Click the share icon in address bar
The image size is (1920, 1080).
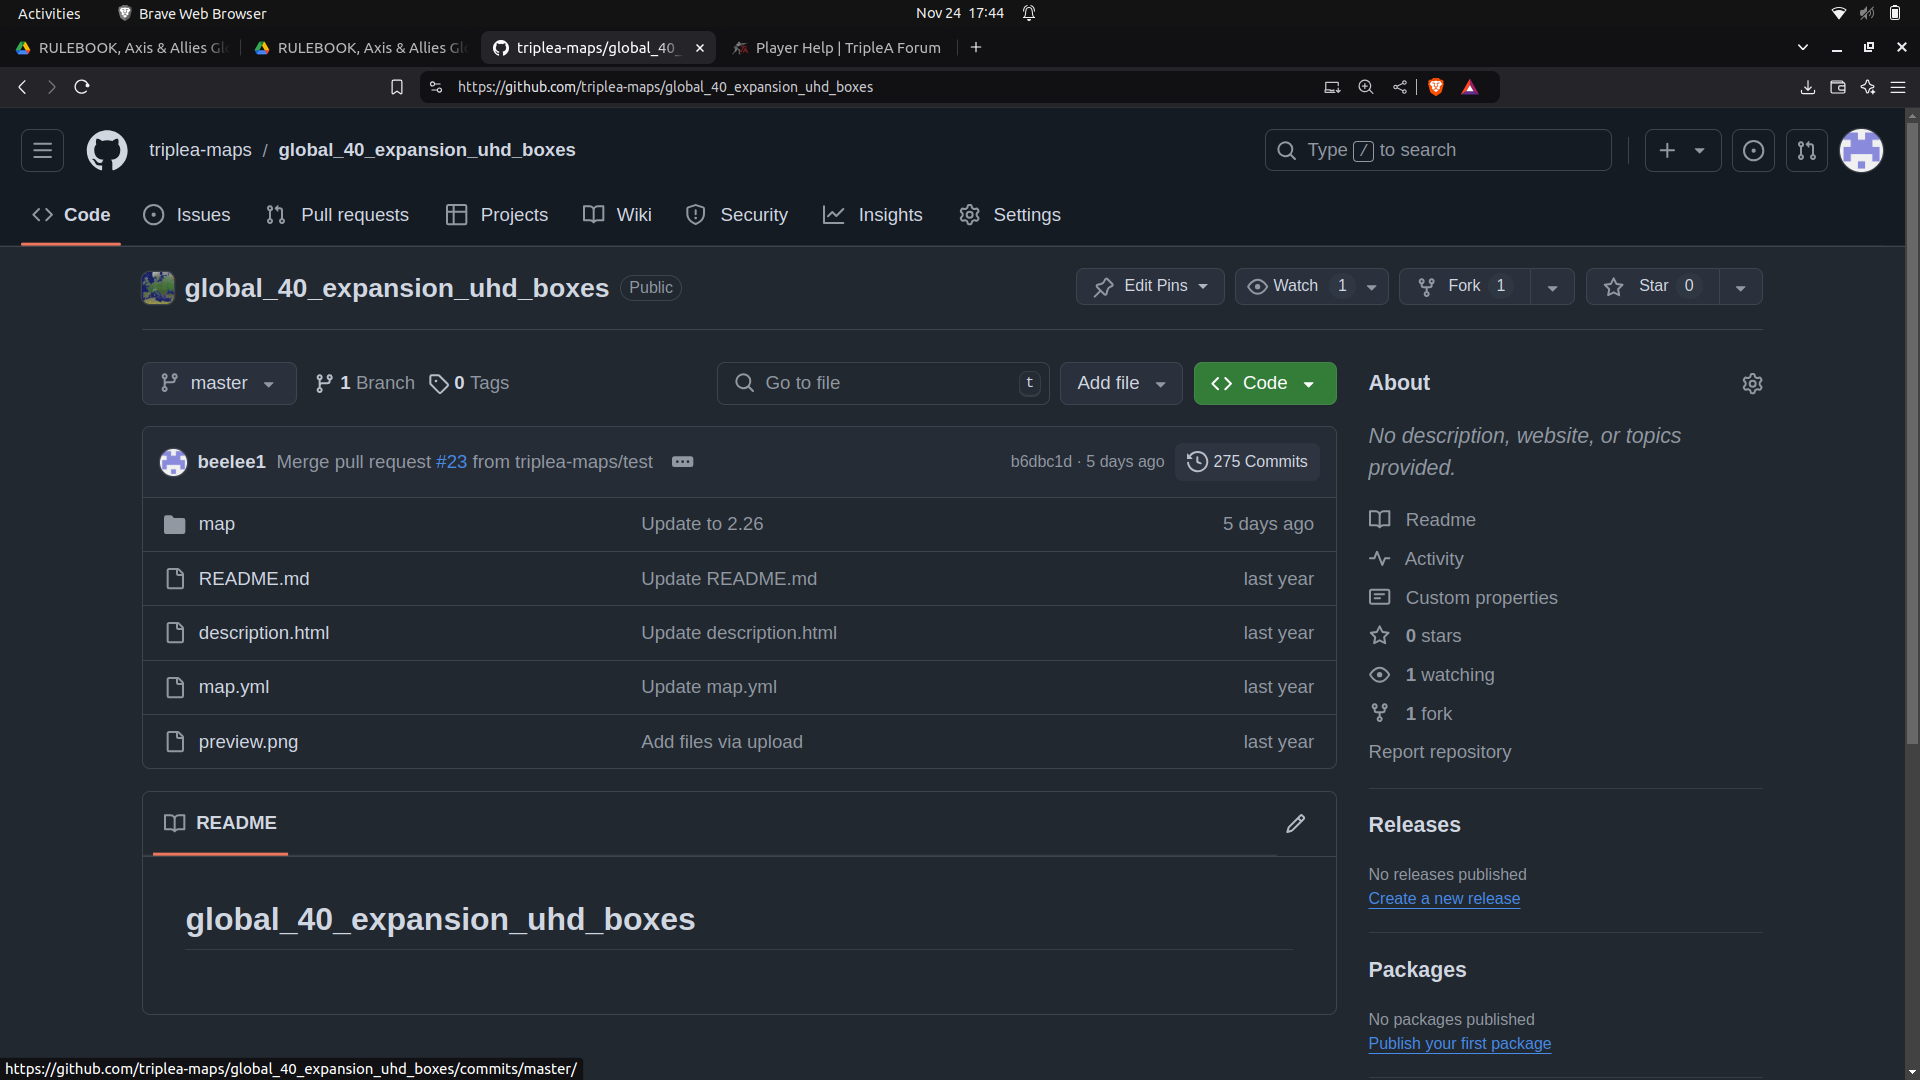(x=1399, y=87)
